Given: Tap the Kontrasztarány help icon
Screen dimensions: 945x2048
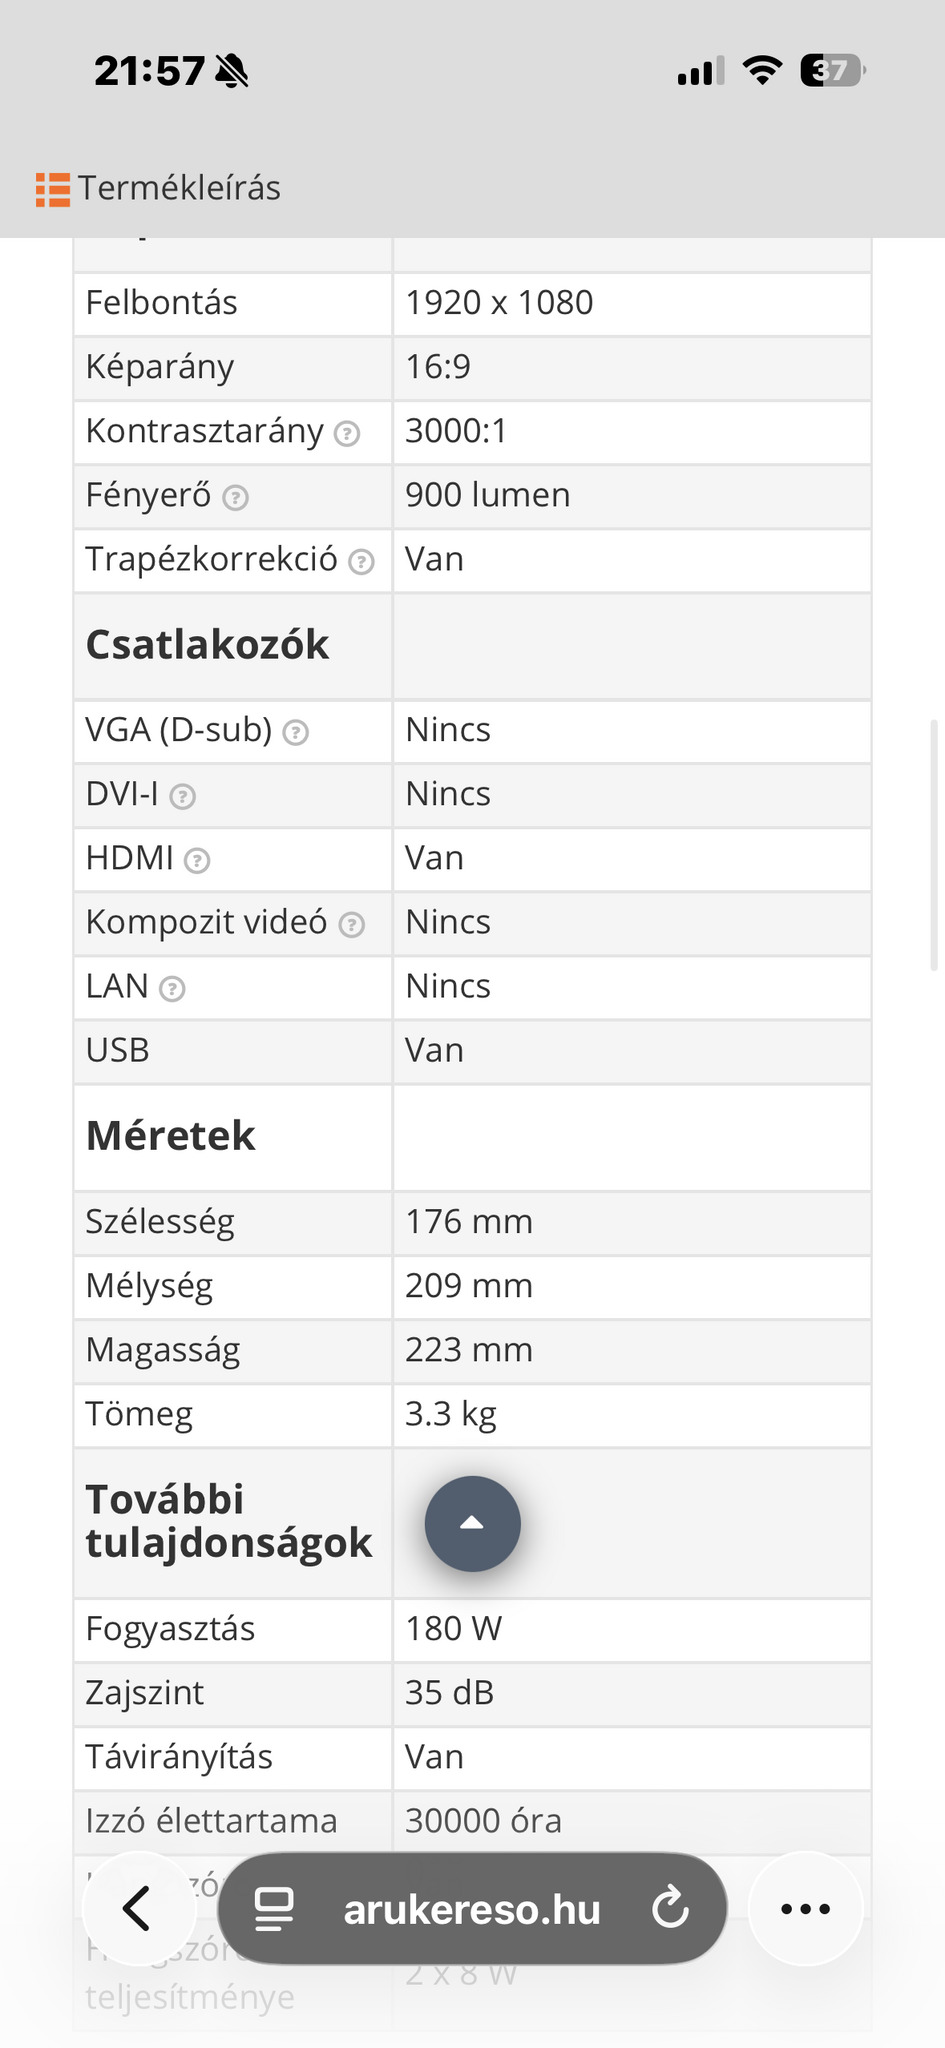Looking at the screenshot, I should pos(346,433).
